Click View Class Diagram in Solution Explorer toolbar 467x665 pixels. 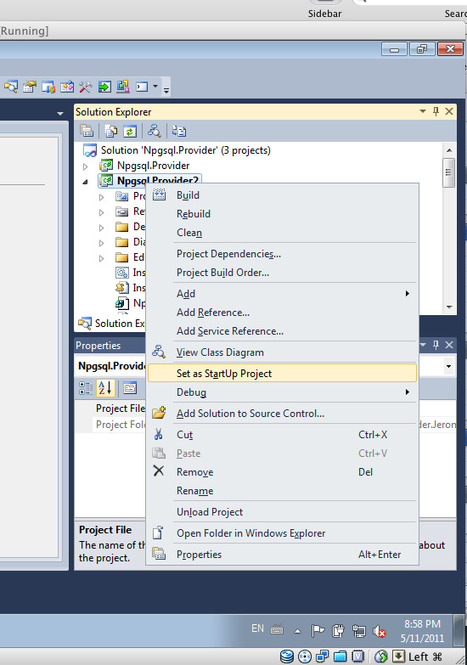pyautogui.click(x=154, y=131)
